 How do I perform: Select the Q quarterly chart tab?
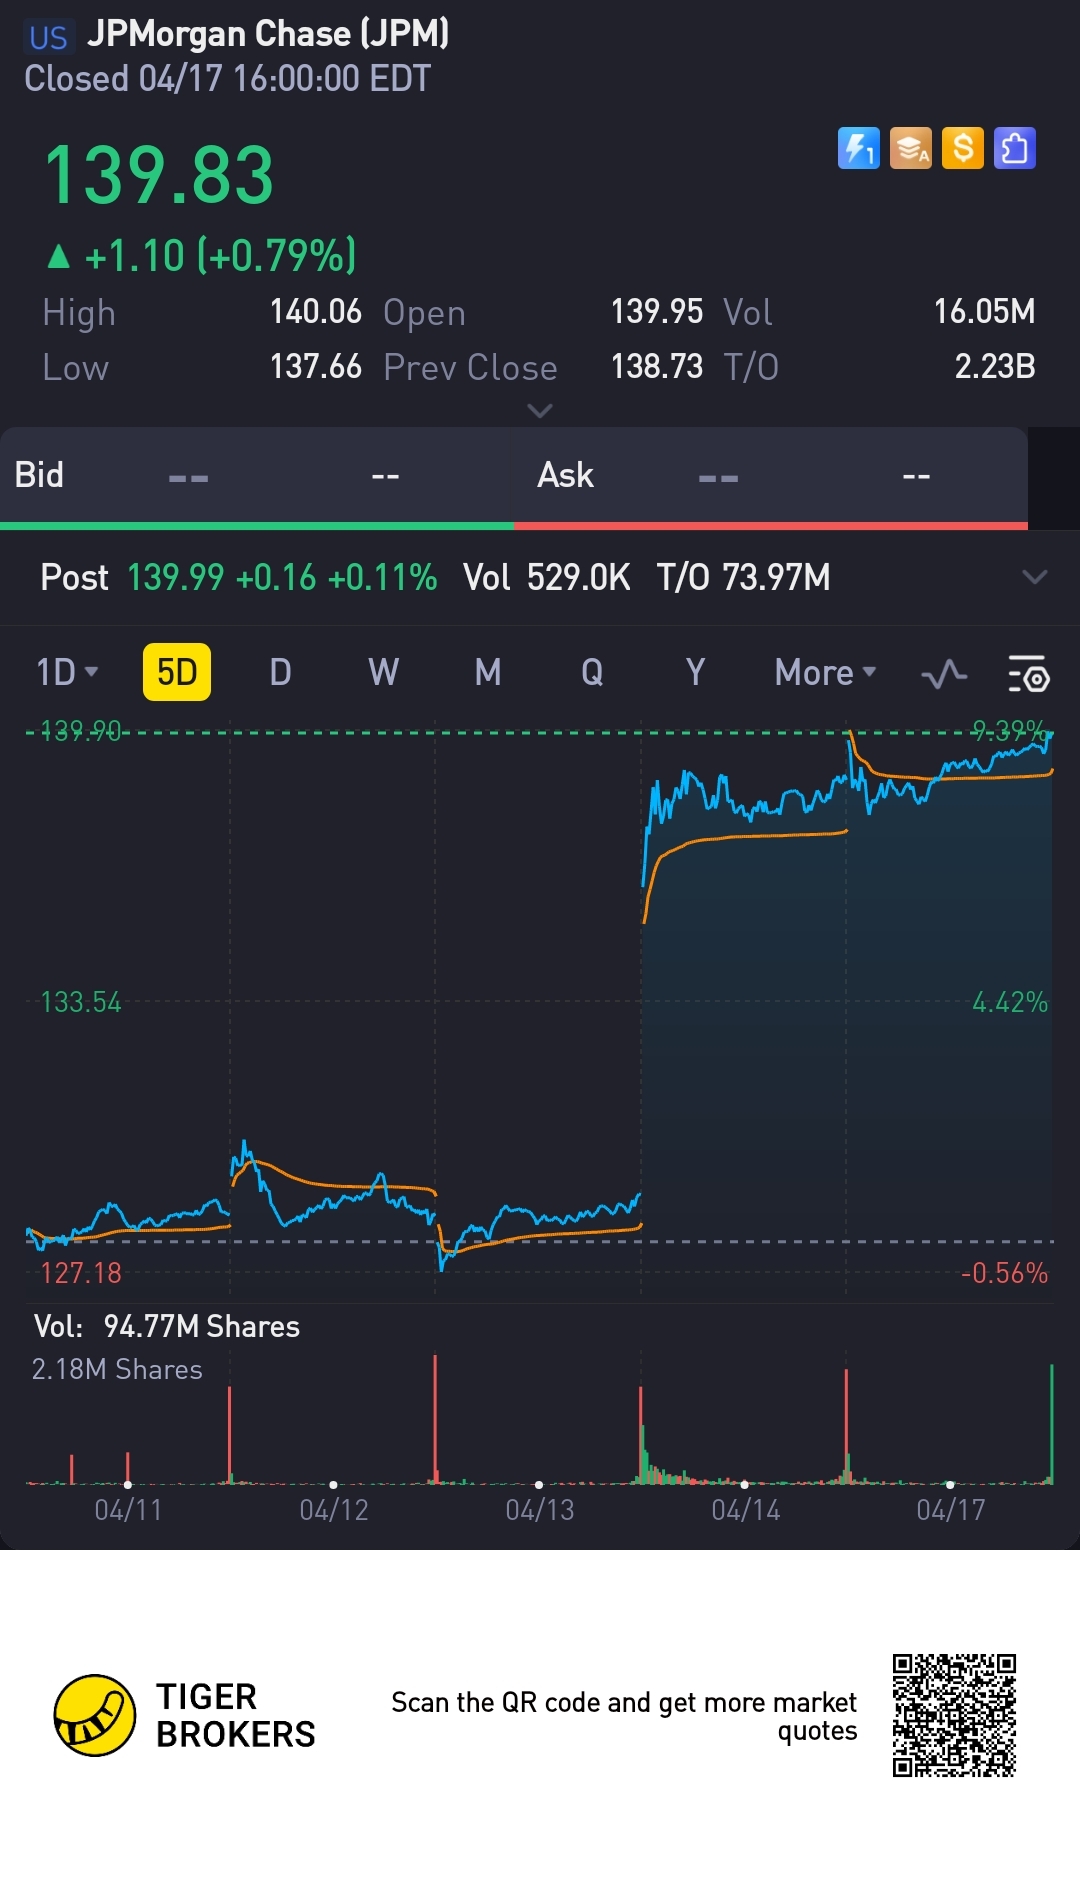(592, 672)
